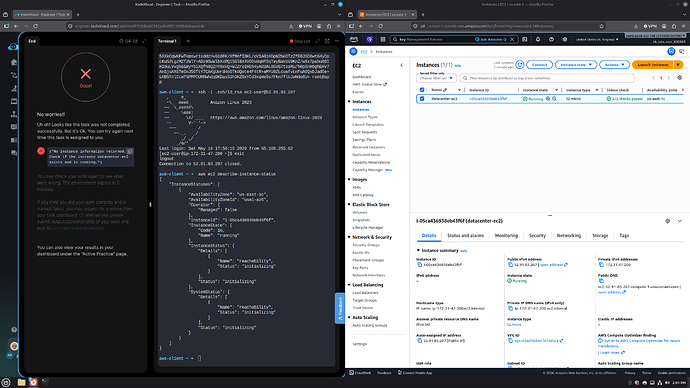Viewport: 690px width, 388px height.
Task: Refresh the EC2 instances list
Action: [520, 65]
